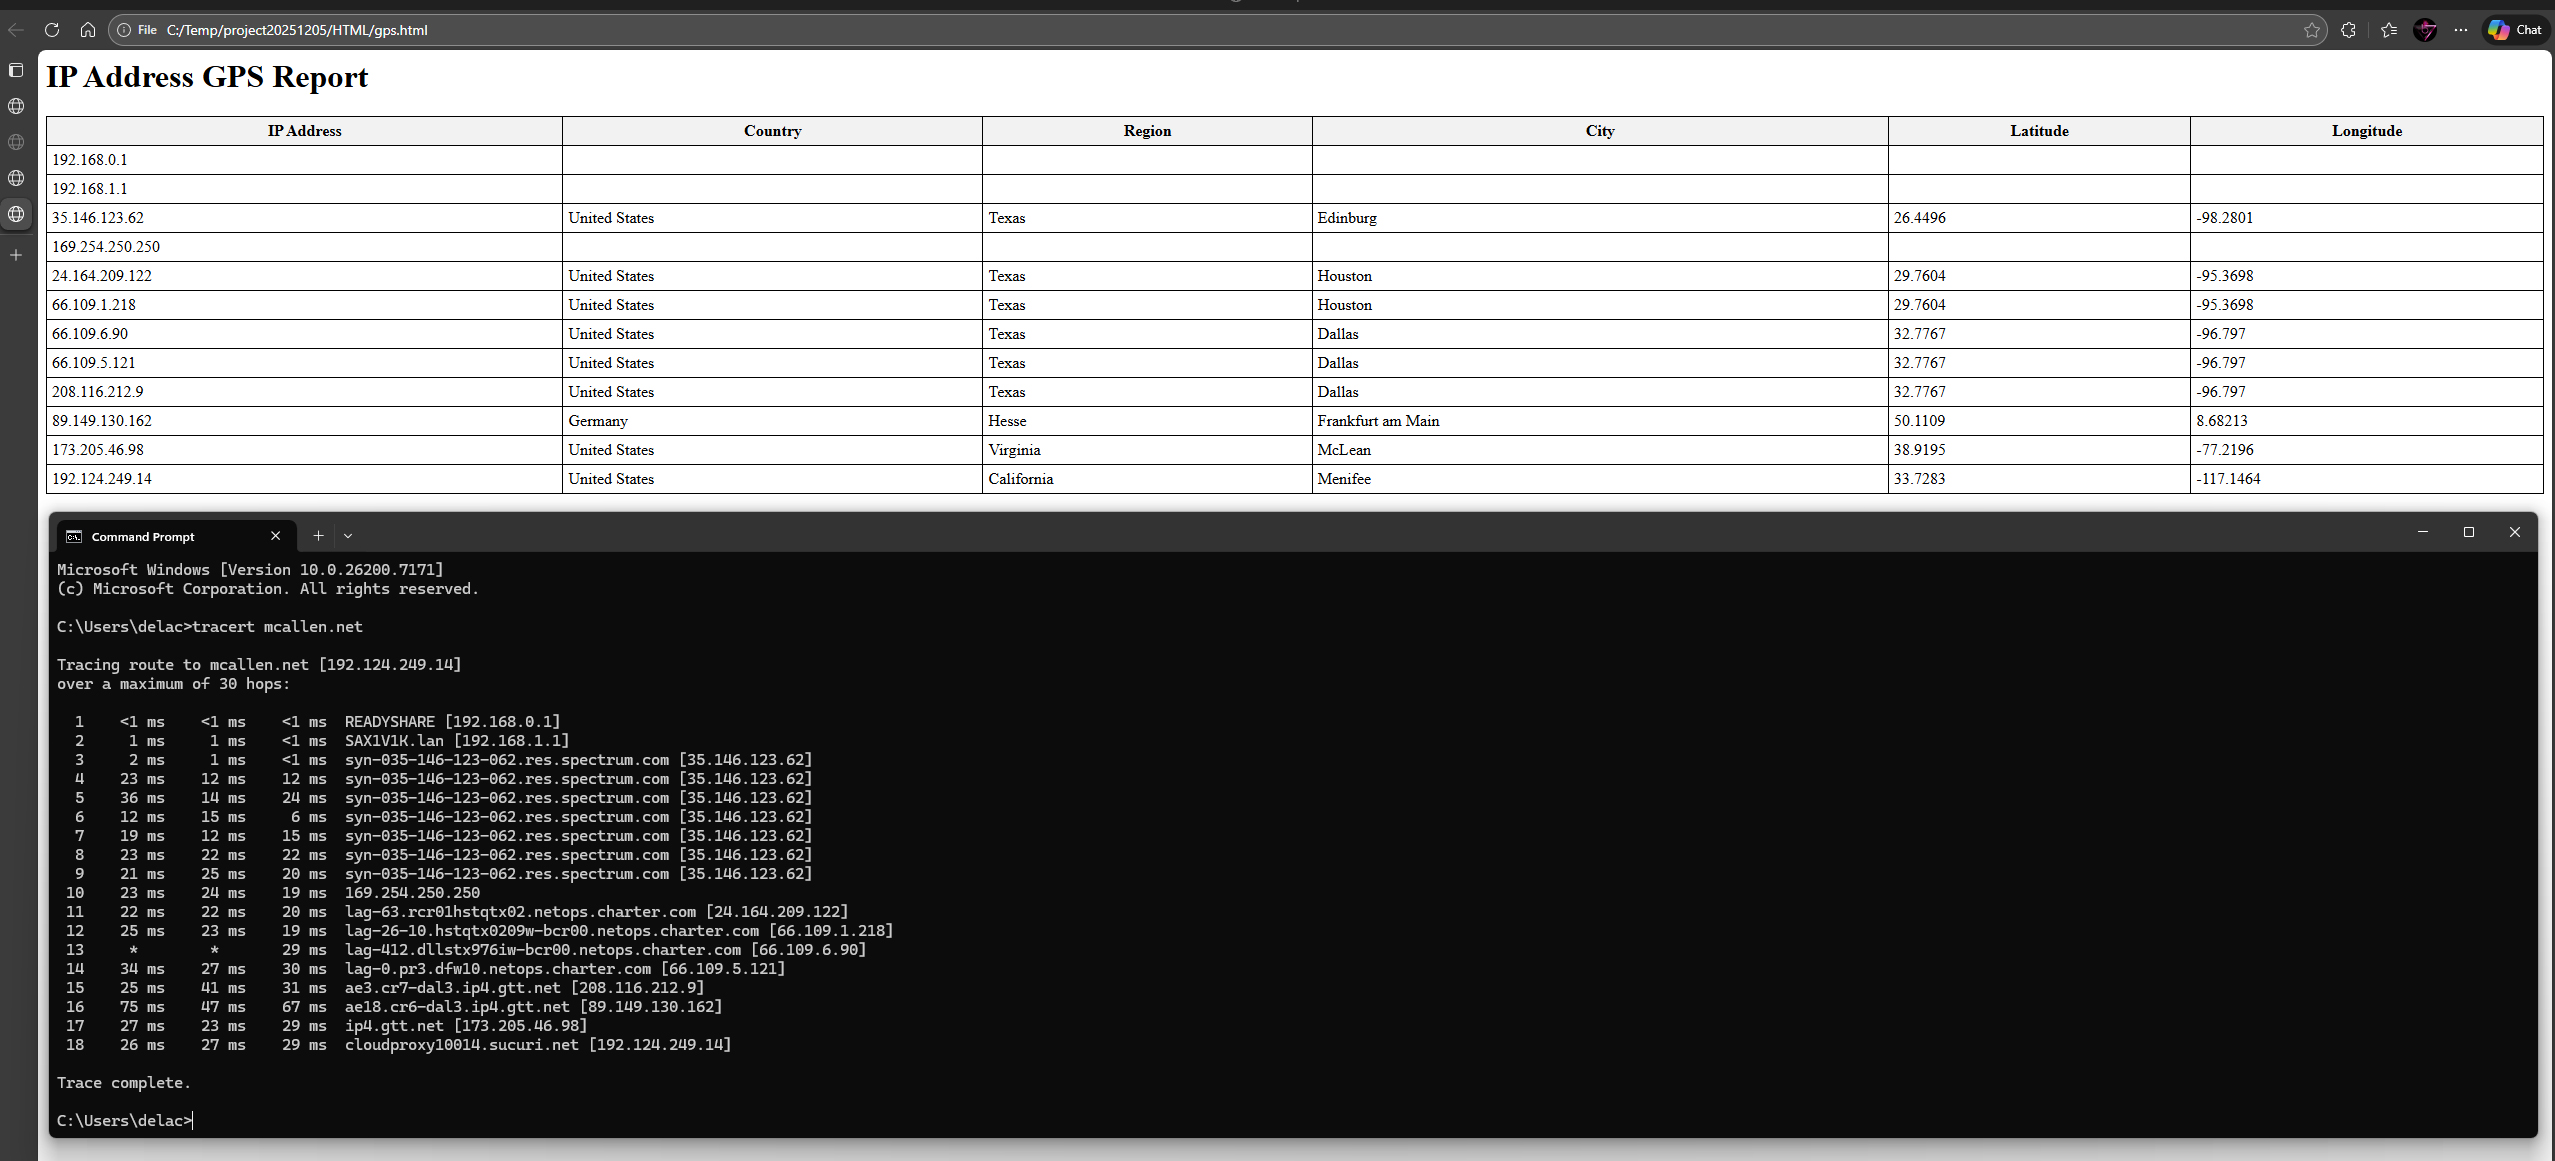
Task: Switch to the first vertical tab globe
Action: click(x=16, y=106)
